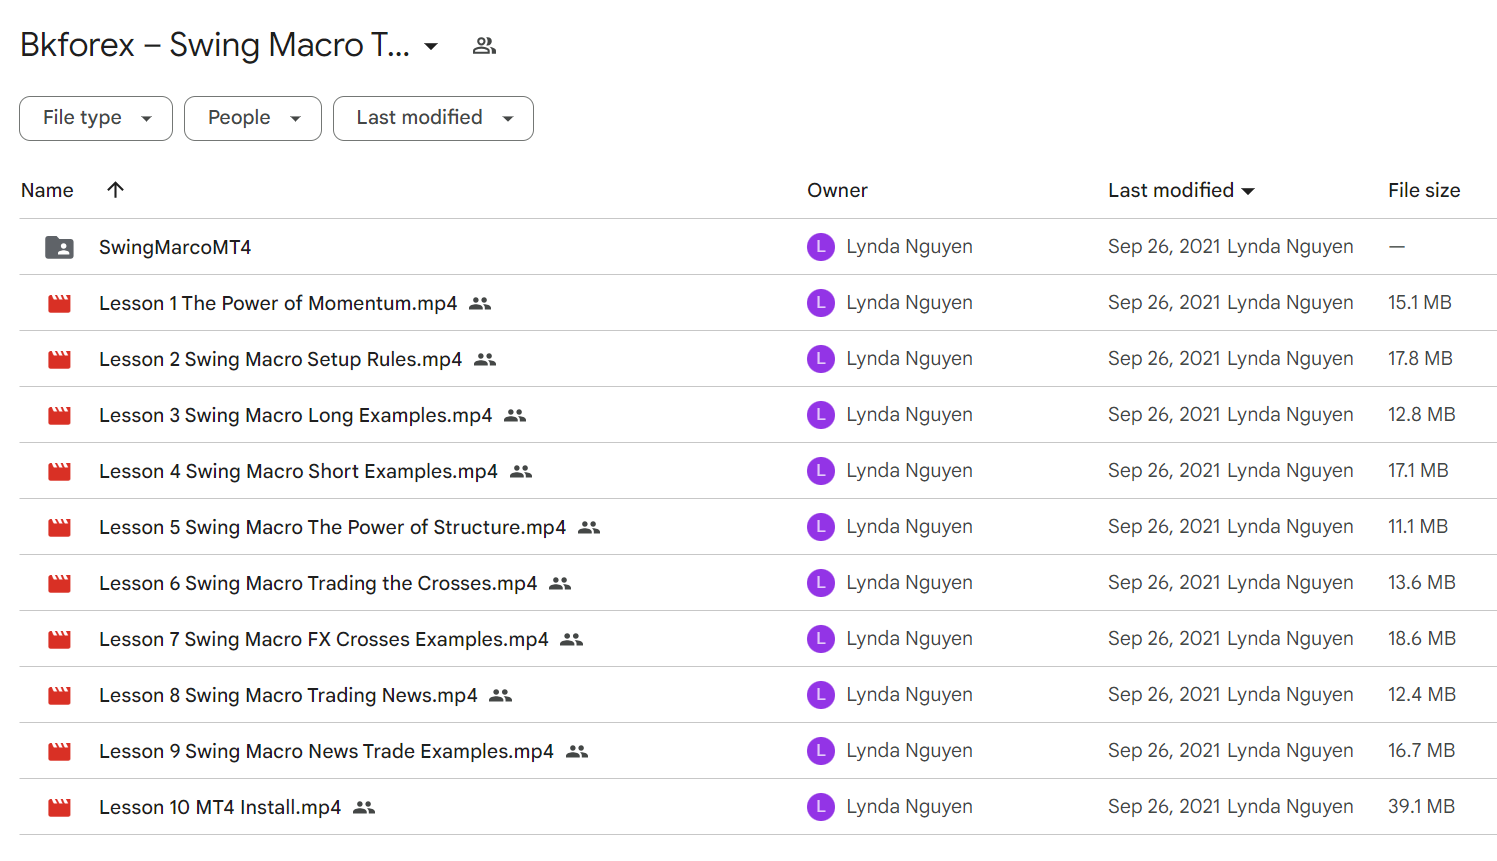
Task: Open Lesson 3 Swing Macro Long Examples.mp4
Action: pyautogui.click(x=295, y=415)
